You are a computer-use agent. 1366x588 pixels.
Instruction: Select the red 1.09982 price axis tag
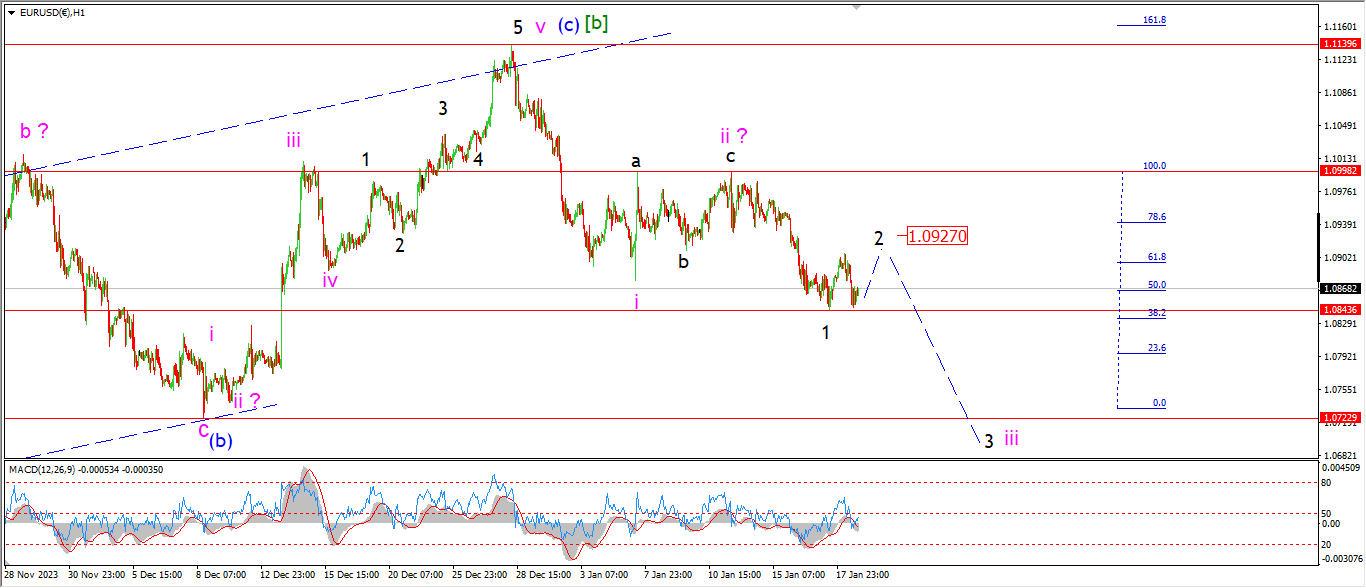pyautogui.click(x=1338, y=171)
